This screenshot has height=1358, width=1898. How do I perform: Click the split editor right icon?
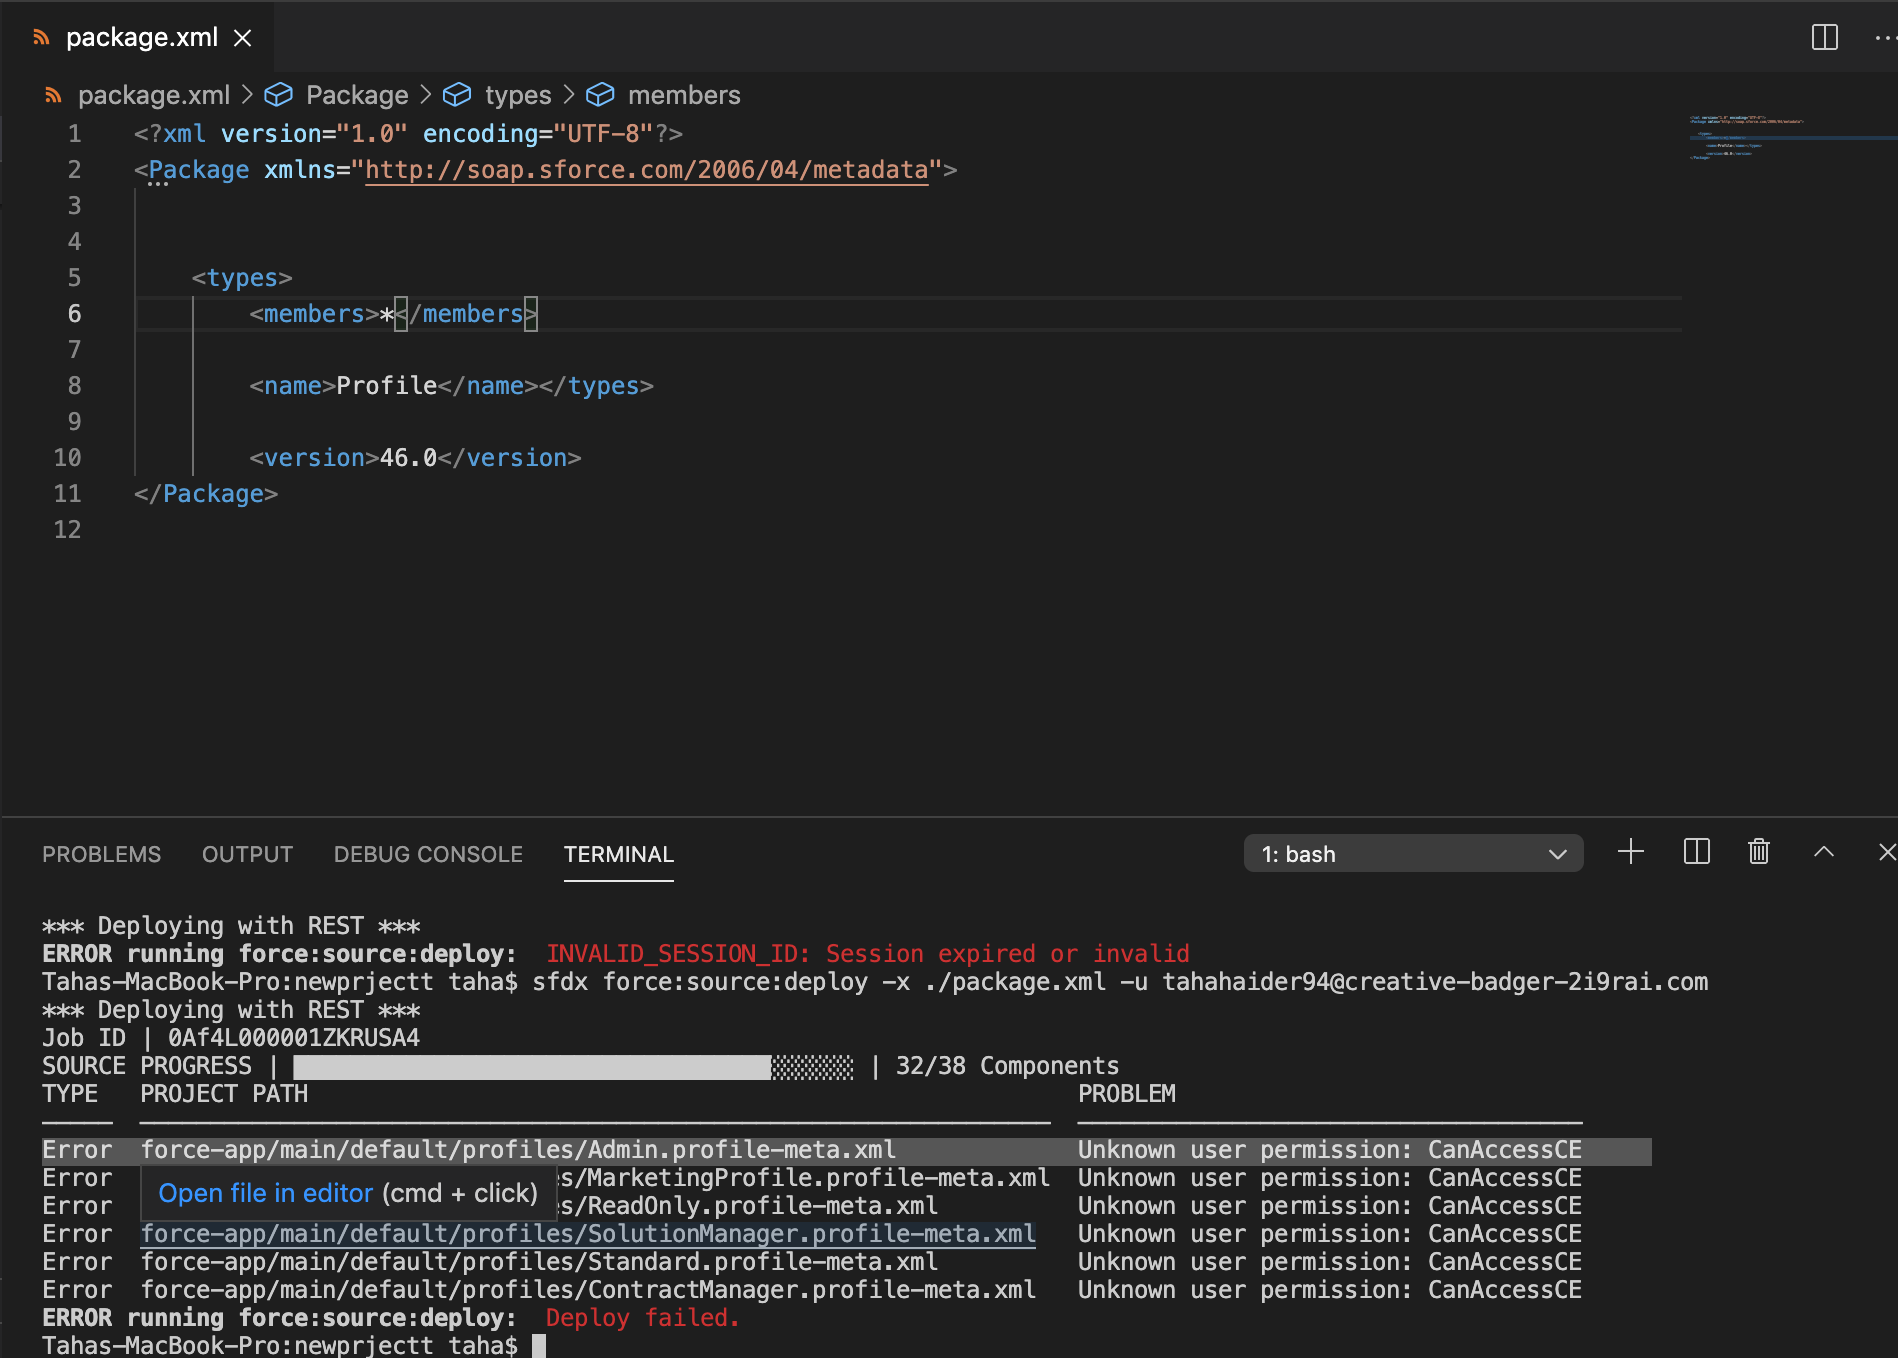pyautogui.click(x=1824, y=38)
